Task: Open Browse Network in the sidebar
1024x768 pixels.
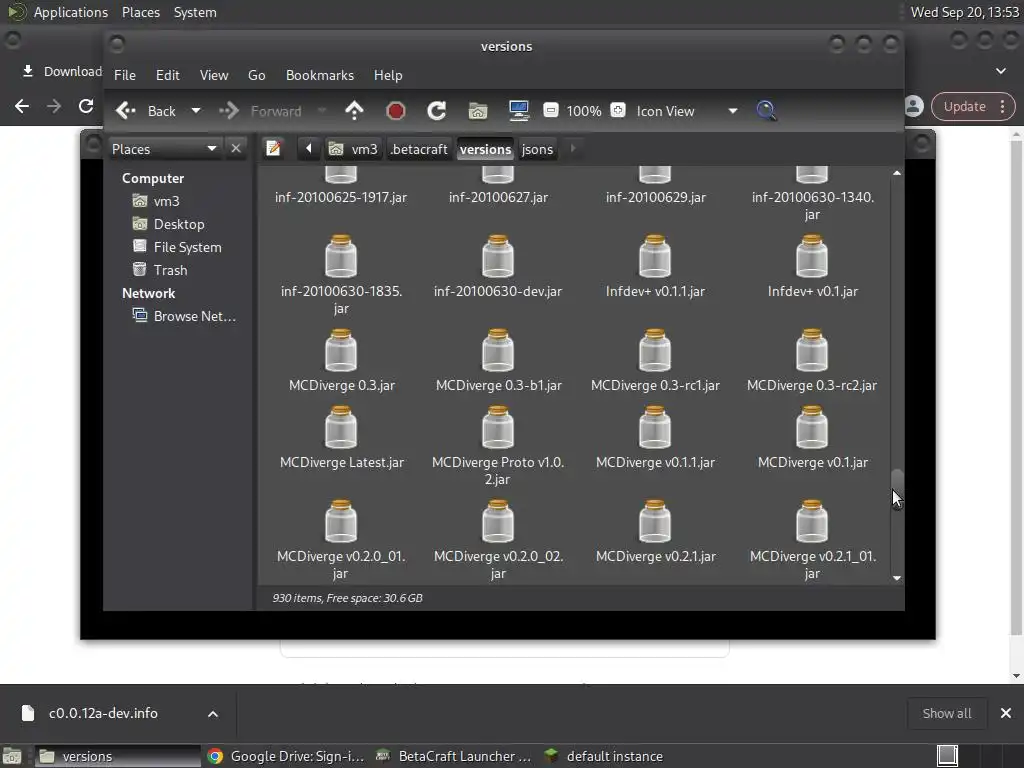Action: click(184, 316)
